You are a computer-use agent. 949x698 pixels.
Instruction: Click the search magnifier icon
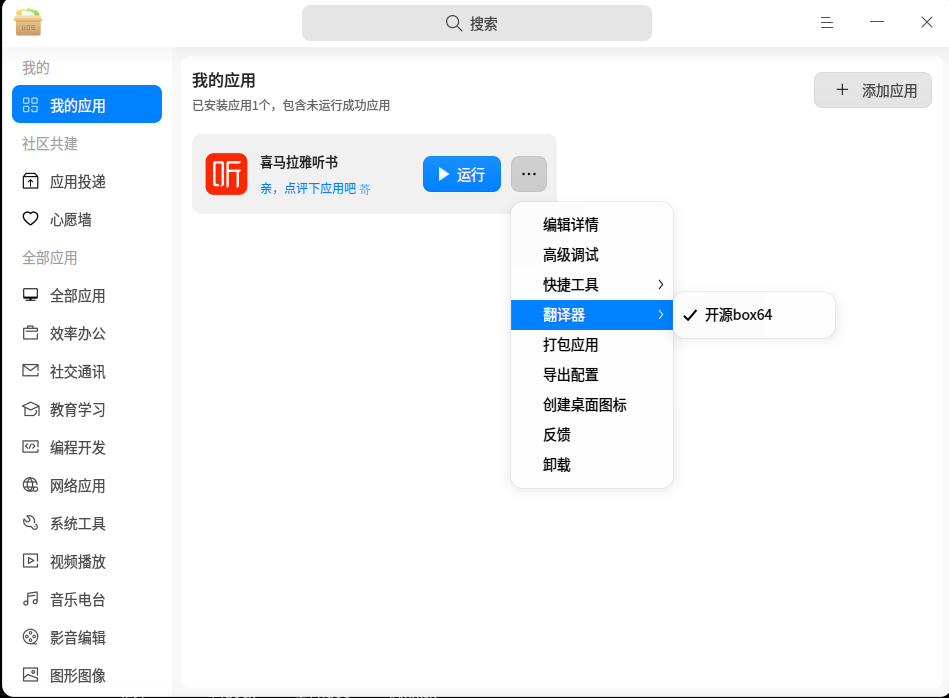(x=453, y=23)
